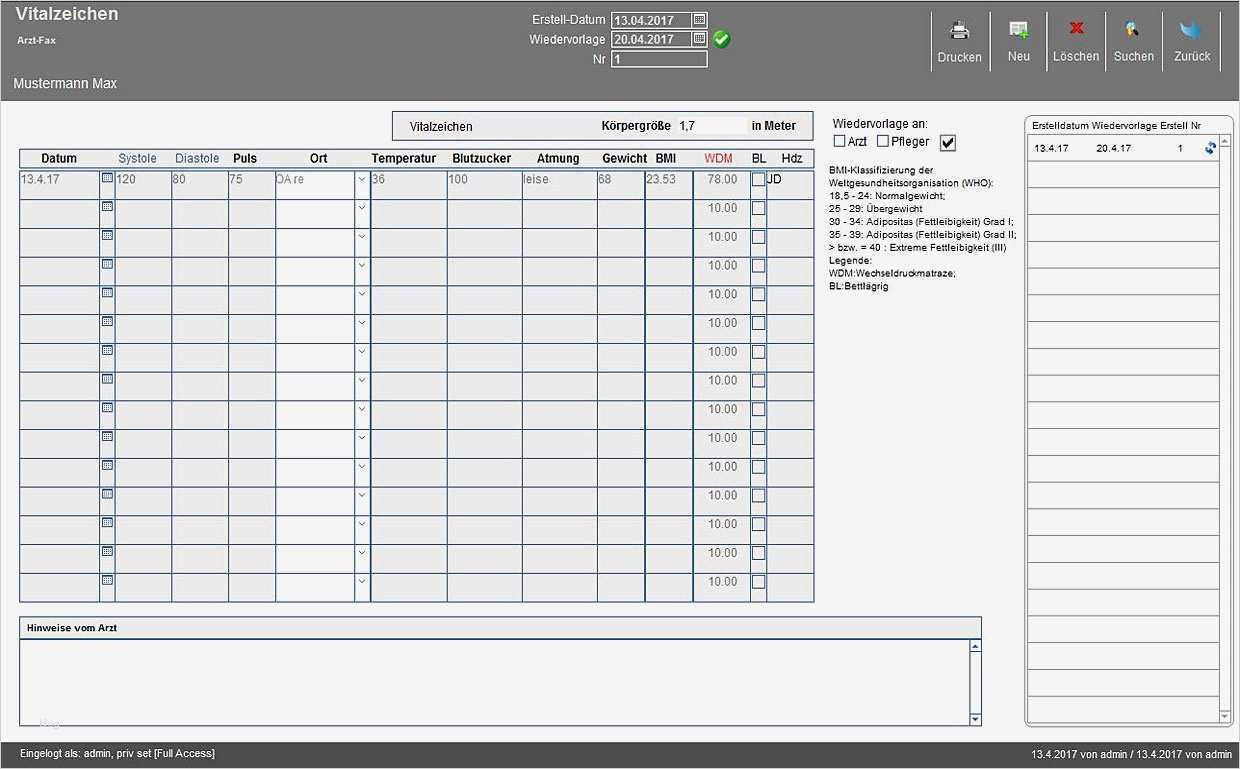Image resolution: width=1240 pixels, height=769 pixels.
Task: Click the red WDM column header
Action: pyautogui.click(x=718, y=158)
